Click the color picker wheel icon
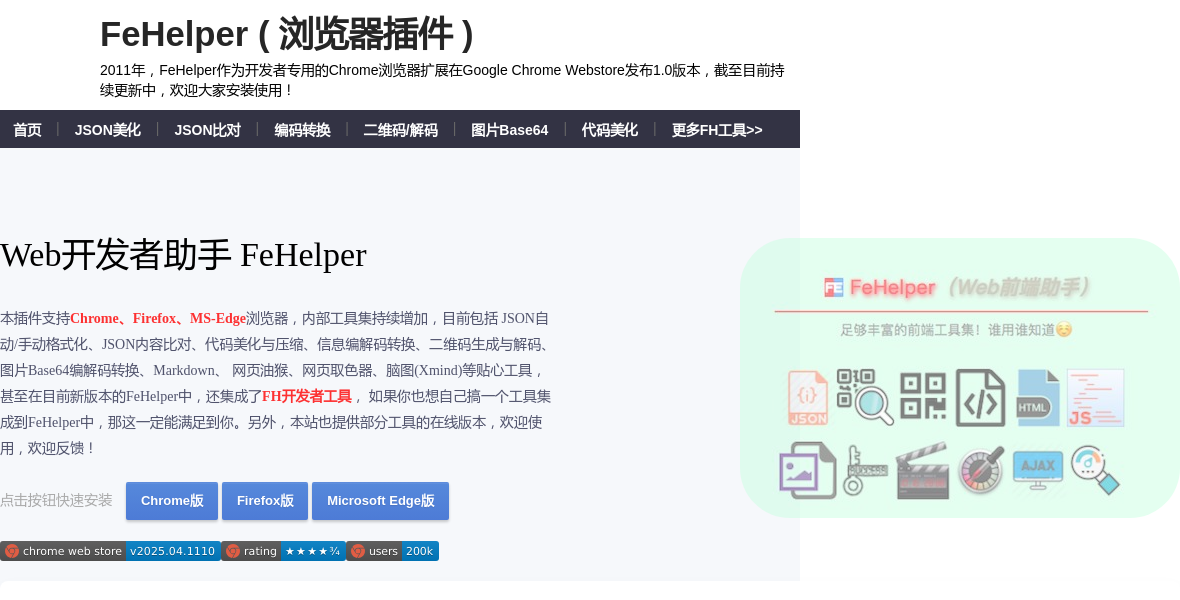The height and width of the screenshot is (600, 1180). 980,470
